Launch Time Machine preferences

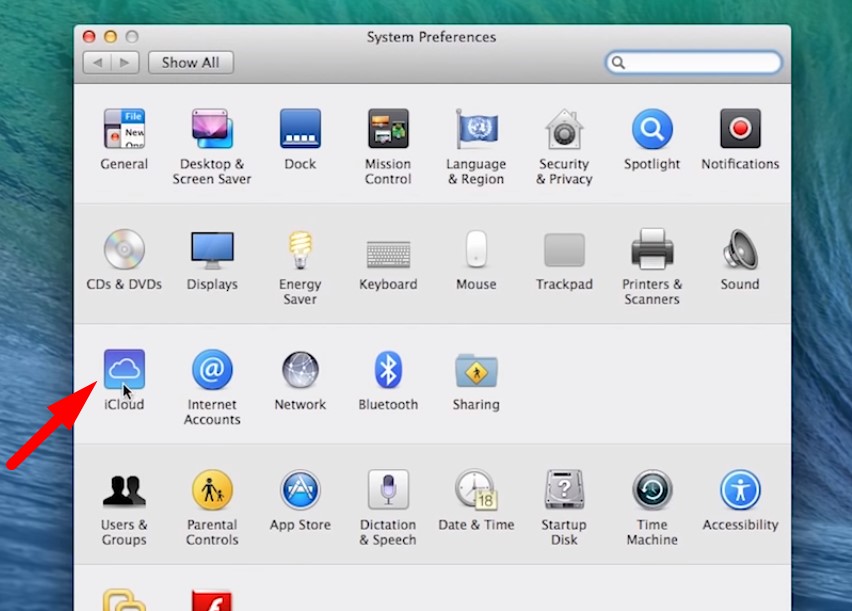(652, 490)
